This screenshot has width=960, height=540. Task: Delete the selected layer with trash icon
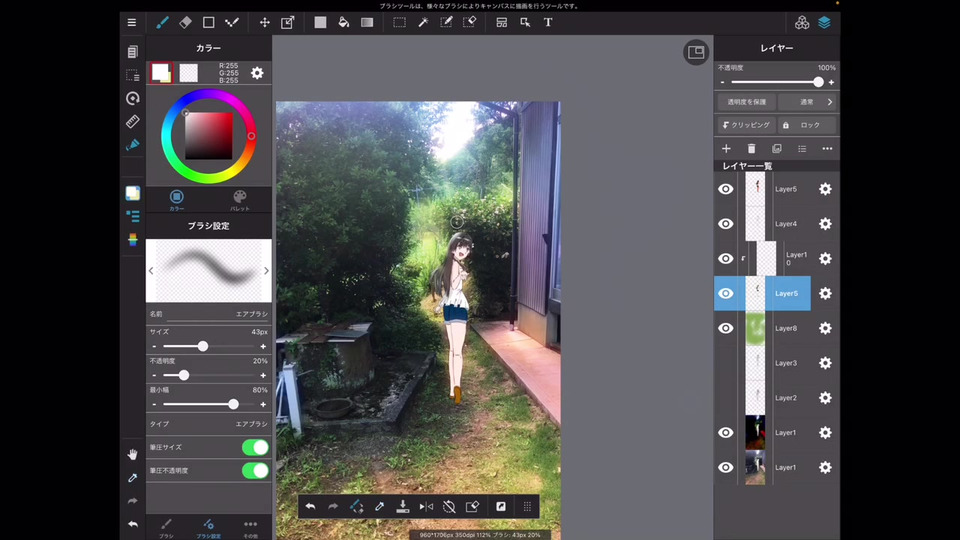(x=751, y=149)
